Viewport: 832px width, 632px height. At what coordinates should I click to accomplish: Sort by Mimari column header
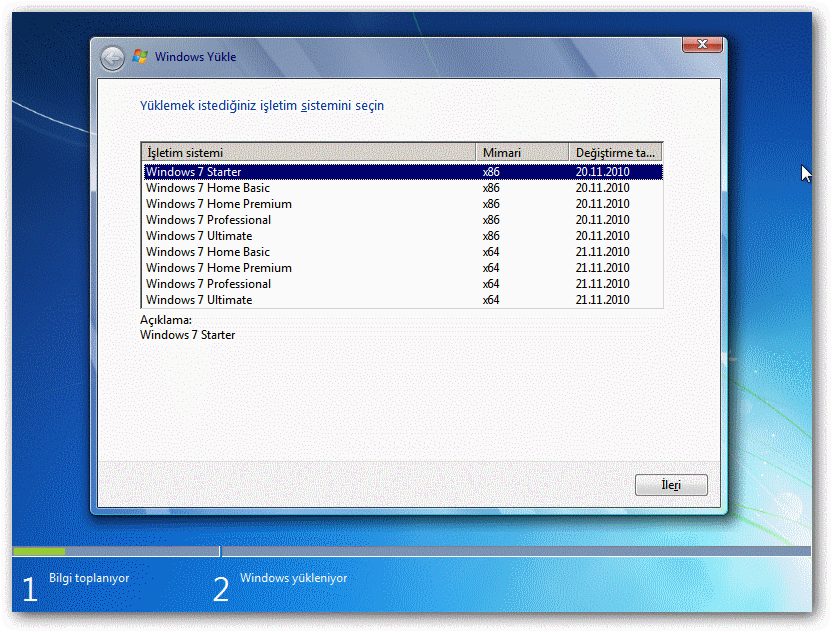point(522,153)
